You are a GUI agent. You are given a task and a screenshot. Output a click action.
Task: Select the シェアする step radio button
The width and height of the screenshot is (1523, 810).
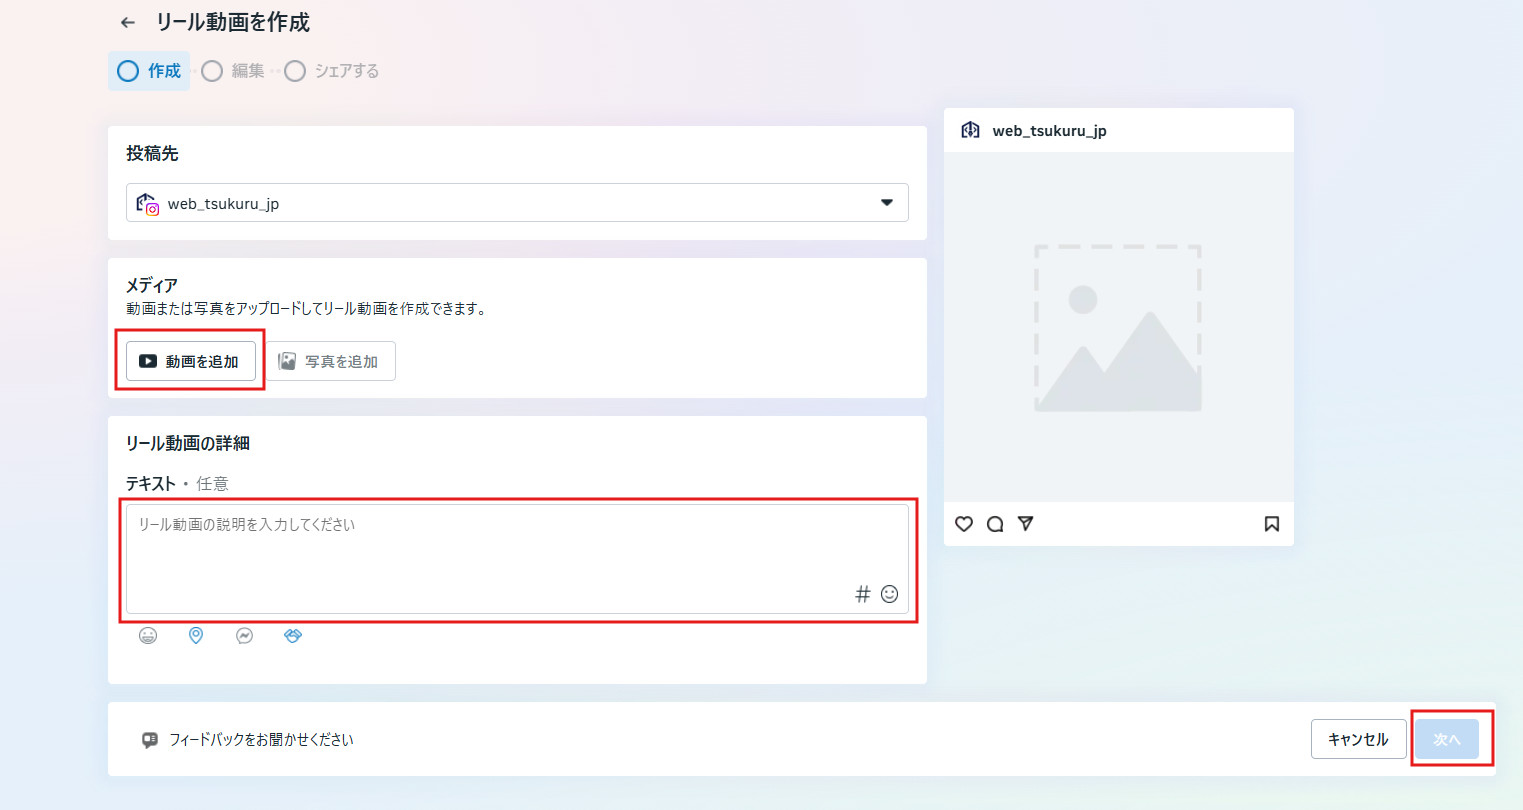[x=294, y=71]
